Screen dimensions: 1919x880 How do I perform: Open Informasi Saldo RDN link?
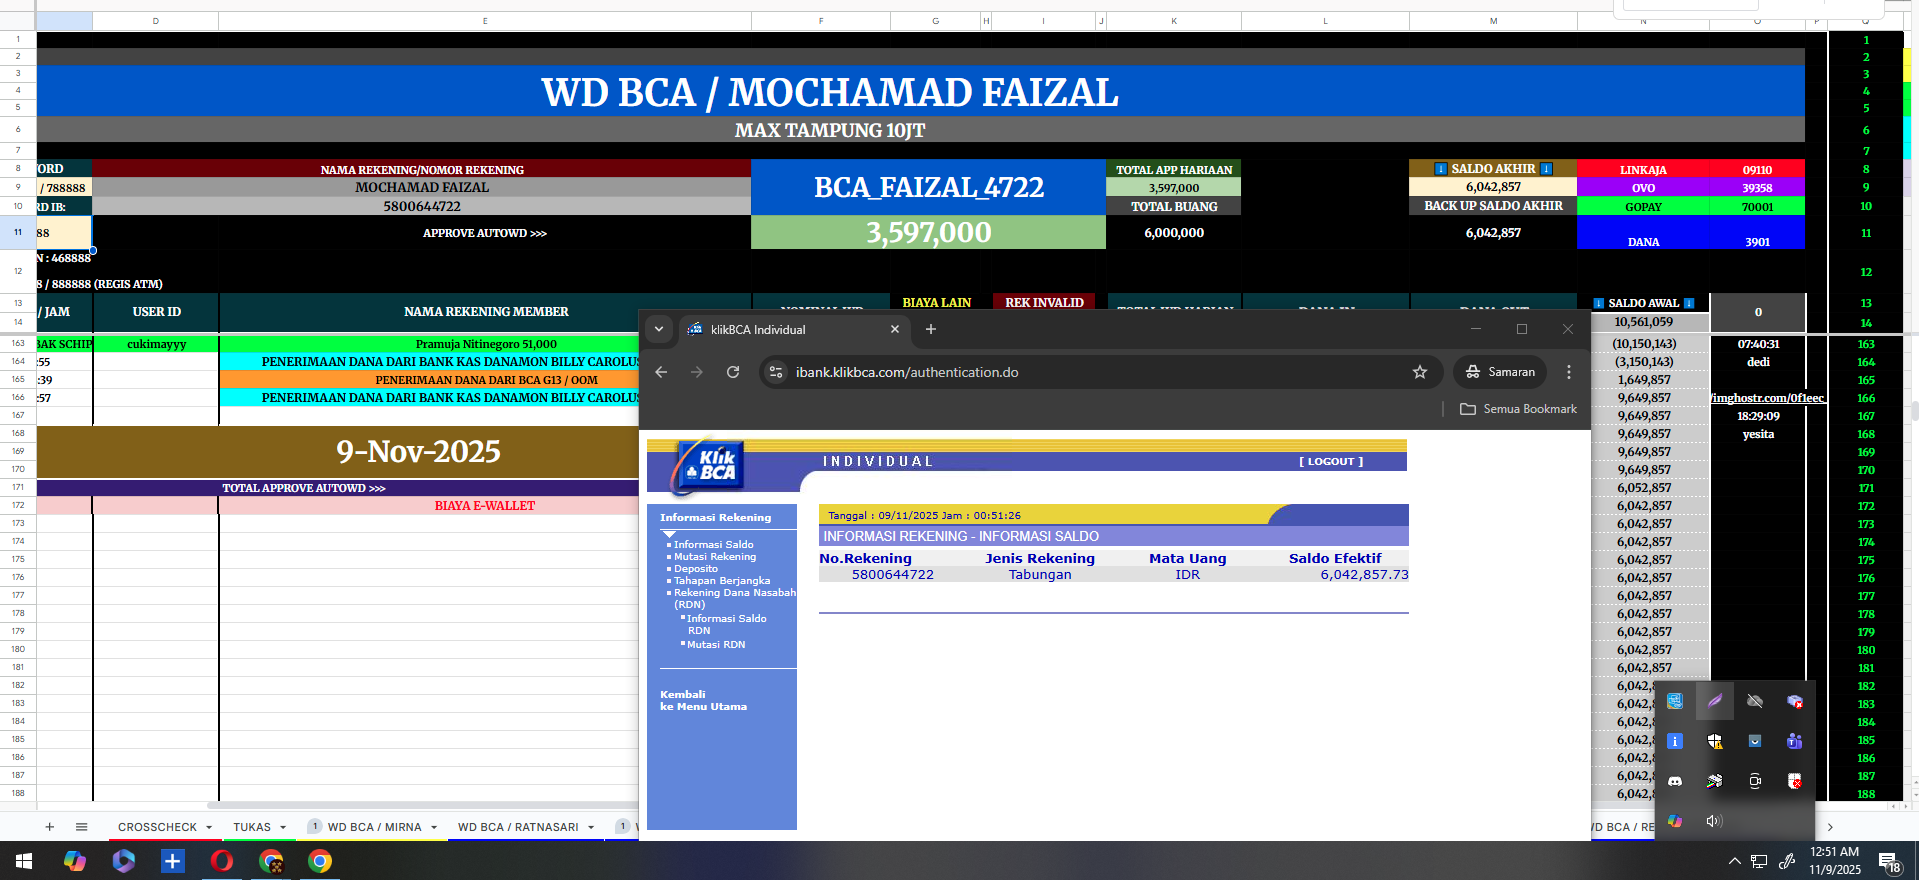click(x=726, y=624)
